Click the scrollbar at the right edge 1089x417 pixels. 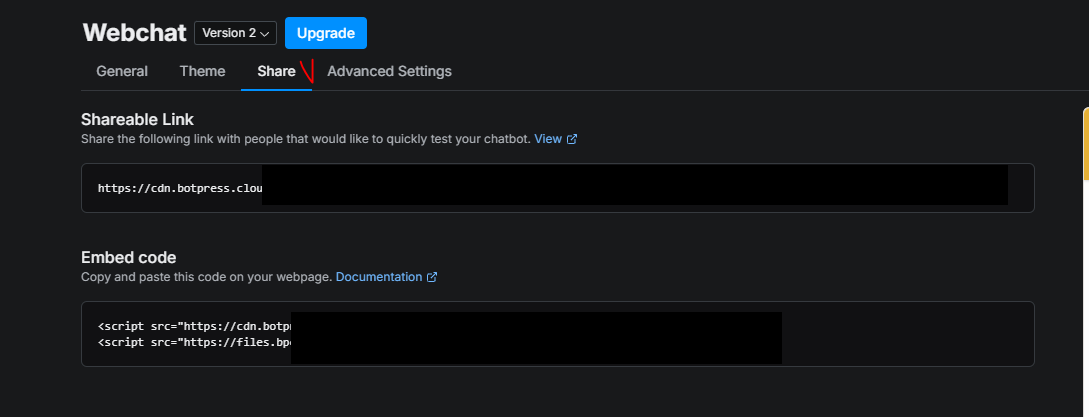click(1086, 146)
